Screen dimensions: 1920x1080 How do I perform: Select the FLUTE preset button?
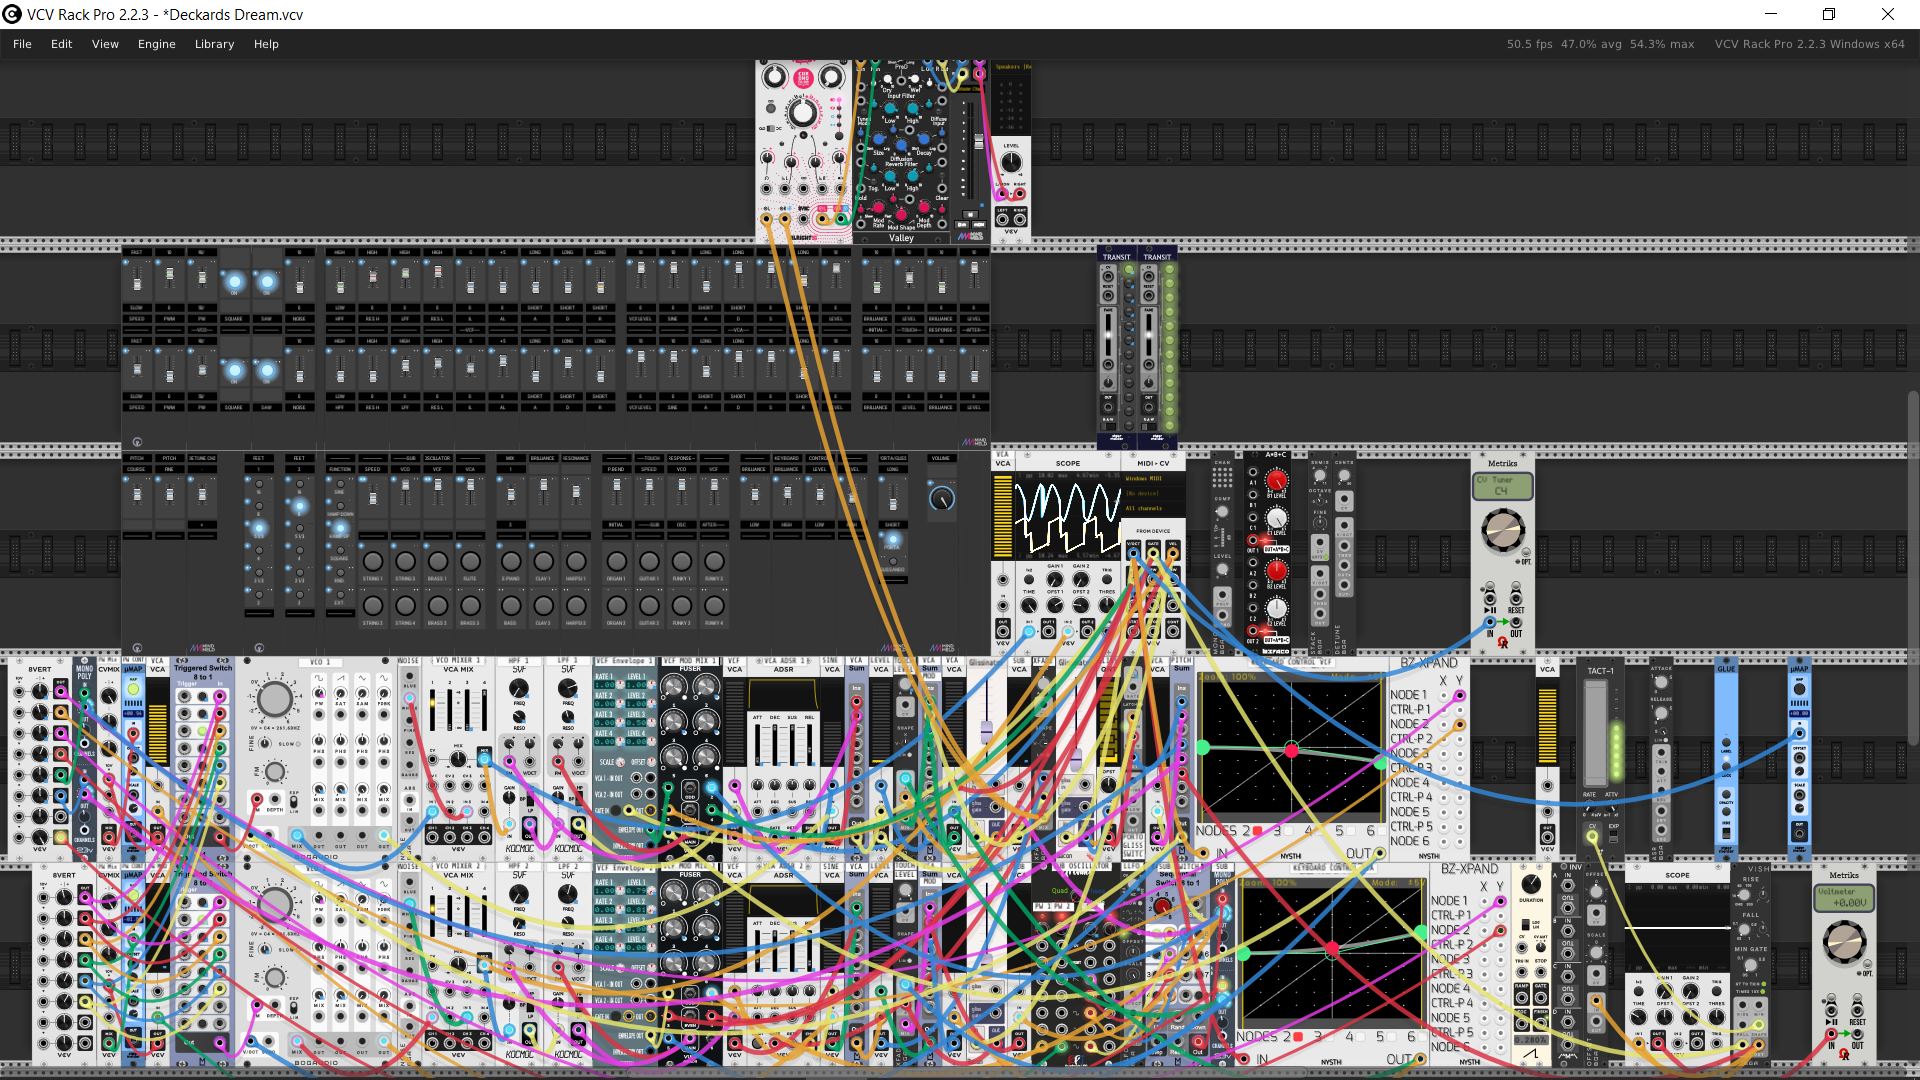point(470,561)
